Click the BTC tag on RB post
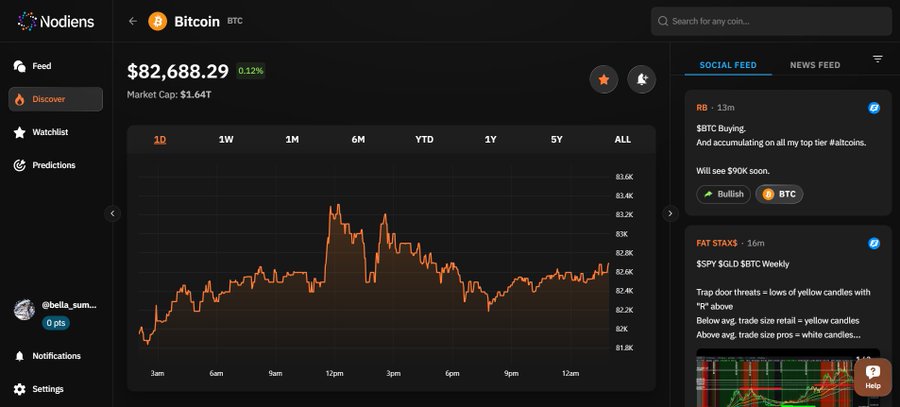The width and height of the screenshot is (900, 407). 779,194
